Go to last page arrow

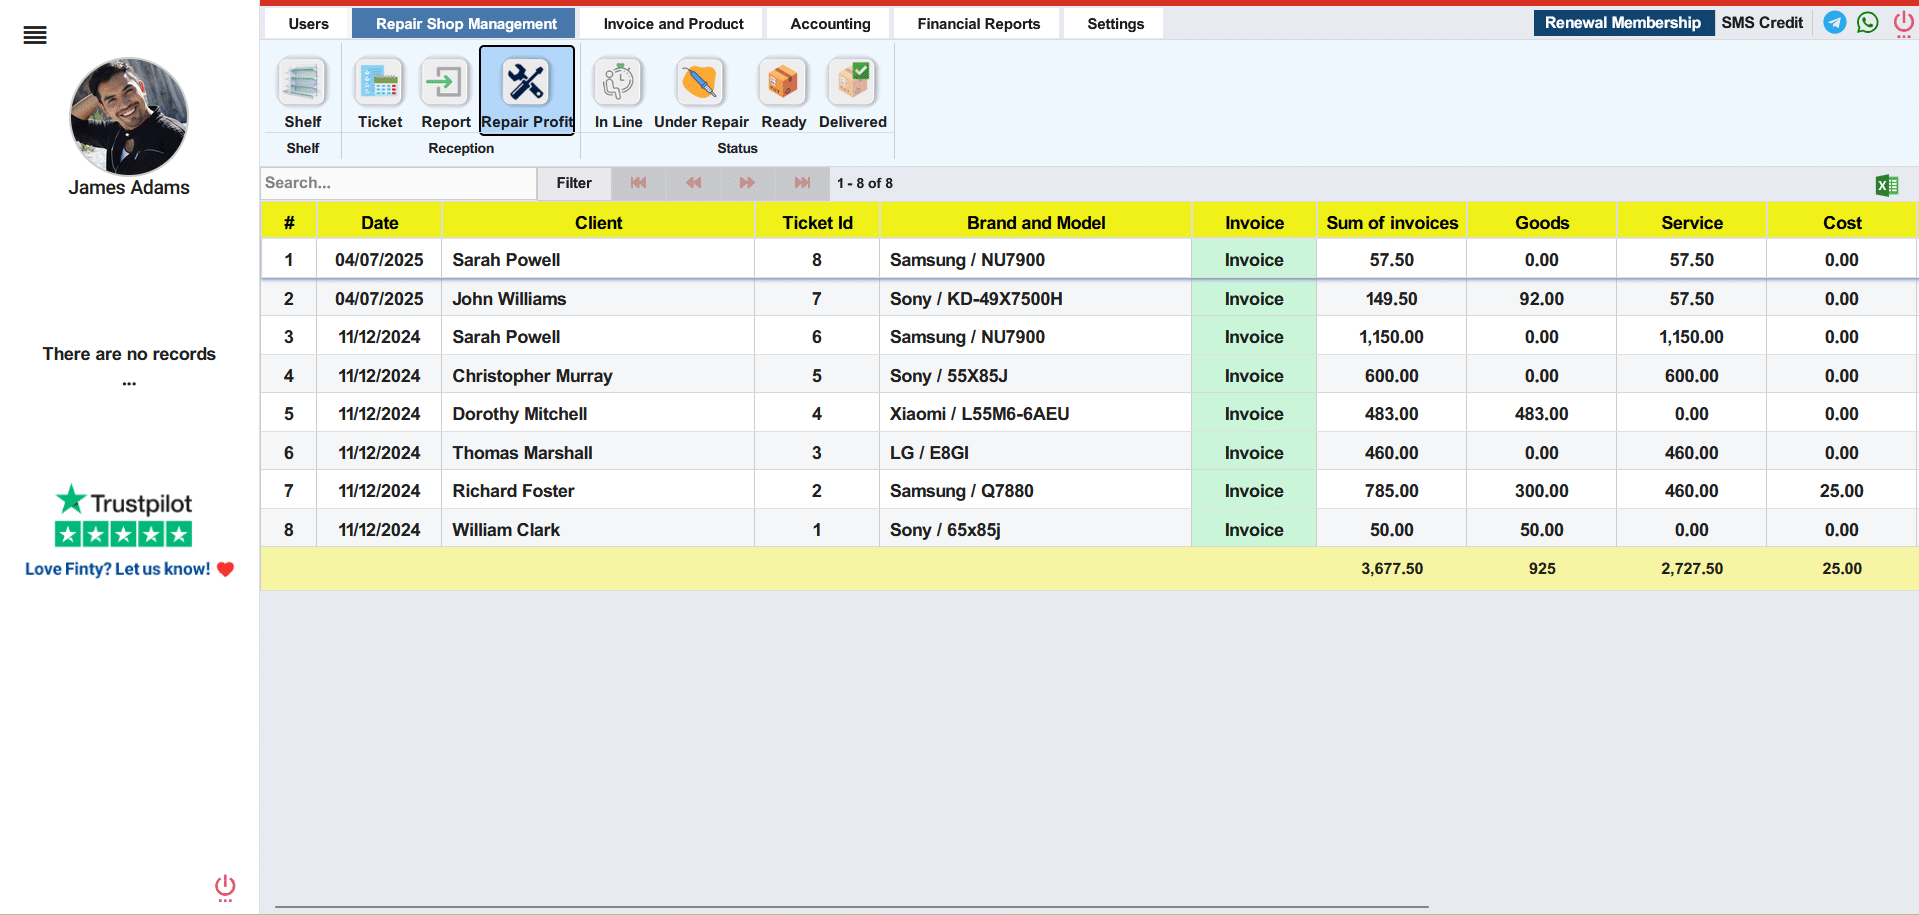pos(802,183)
